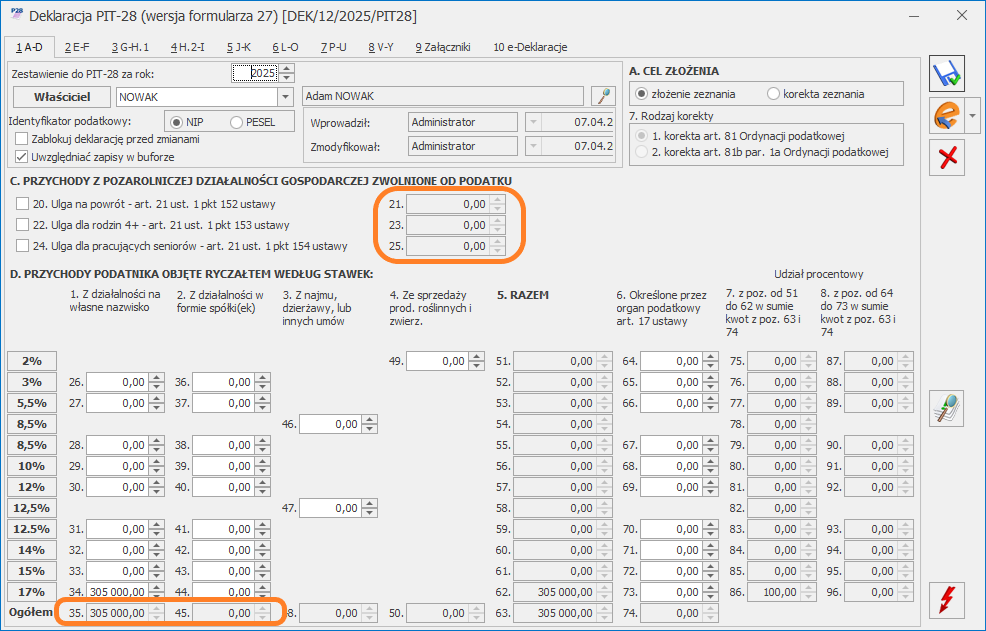
Task: Expand the NOWAK owner dropdown
Action: tap(284, 96)
